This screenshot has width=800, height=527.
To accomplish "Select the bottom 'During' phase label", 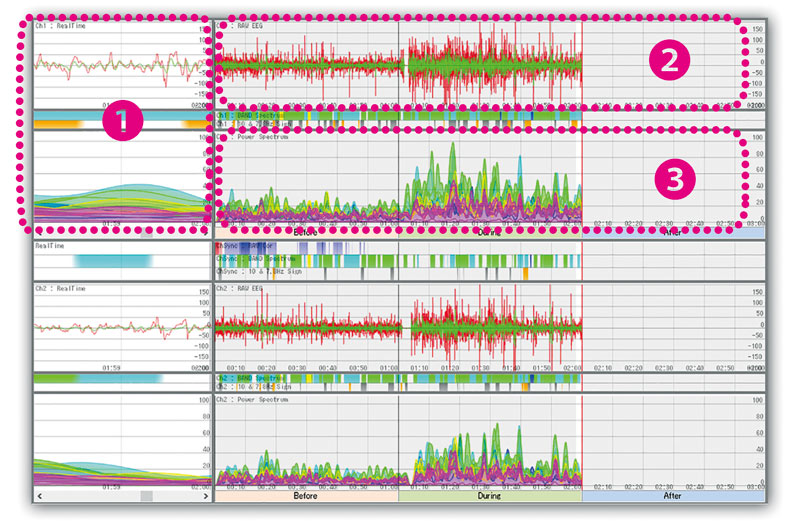I will (x=489, y=496).
